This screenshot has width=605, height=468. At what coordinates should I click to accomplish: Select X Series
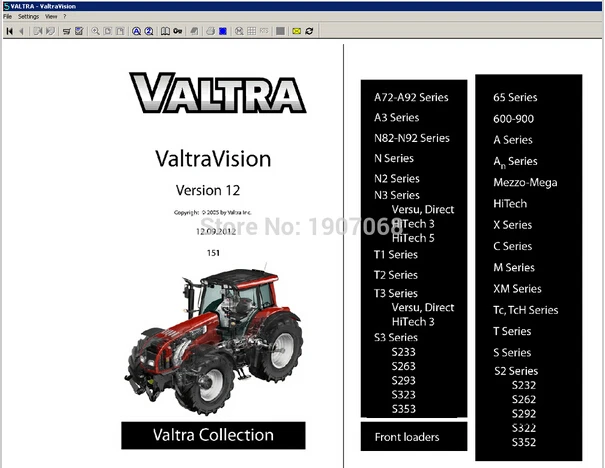pos(512,225)
